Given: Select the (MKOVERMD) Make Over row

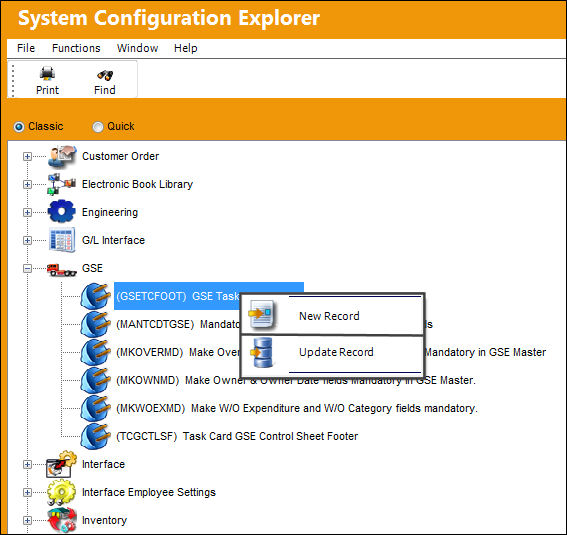Looking at the screenshot, I should (331, 352).
